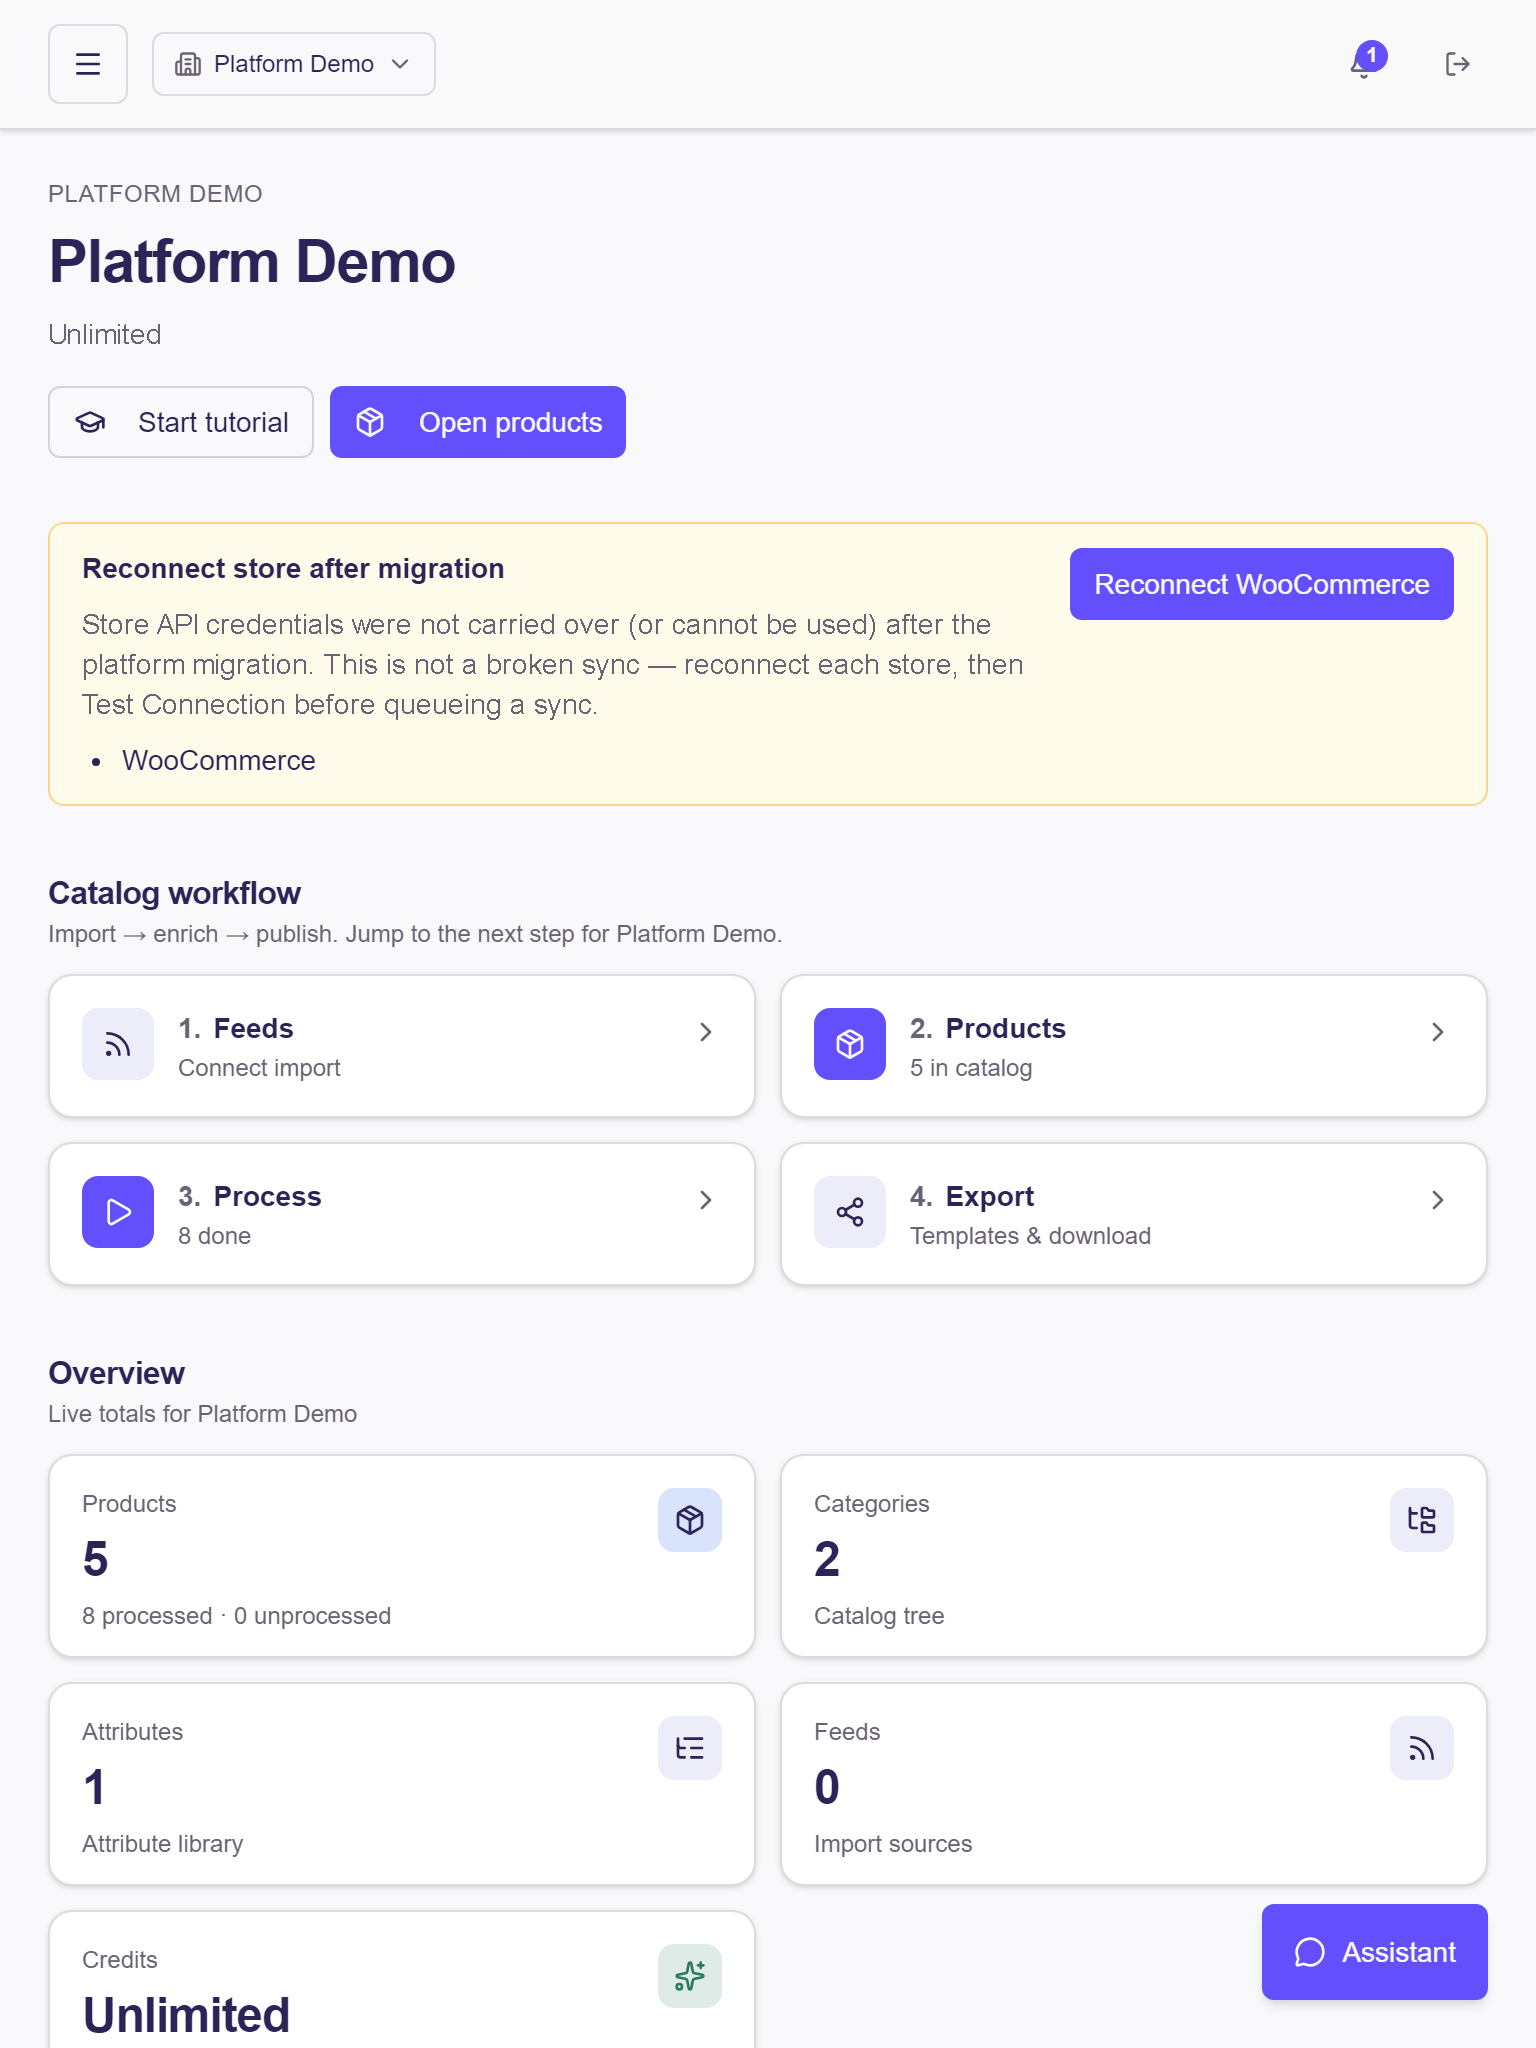1536x2048 pixels.
Task: Click the Start tutorial button
Action: pos(181,422)
